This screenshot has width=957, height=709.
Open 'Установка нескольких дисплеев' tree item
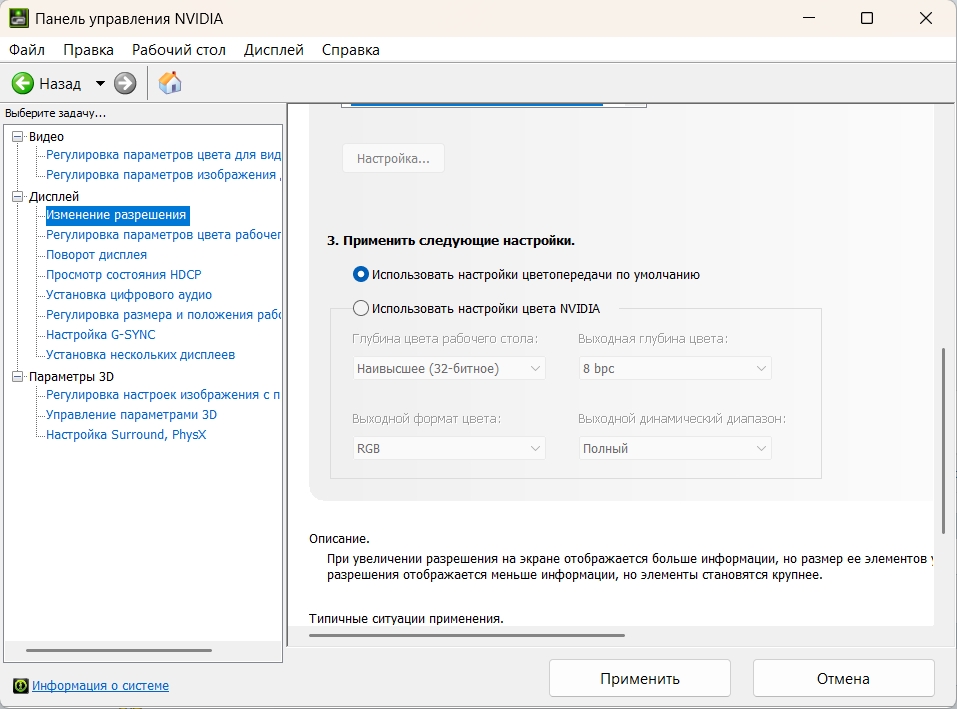[x=140, y=355]
